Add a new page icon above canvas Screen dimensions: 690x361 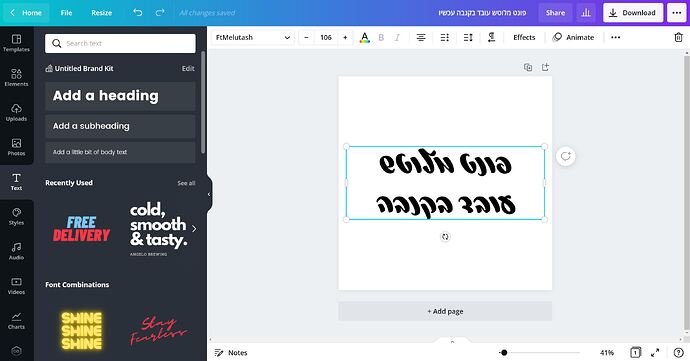click(545, 67)
